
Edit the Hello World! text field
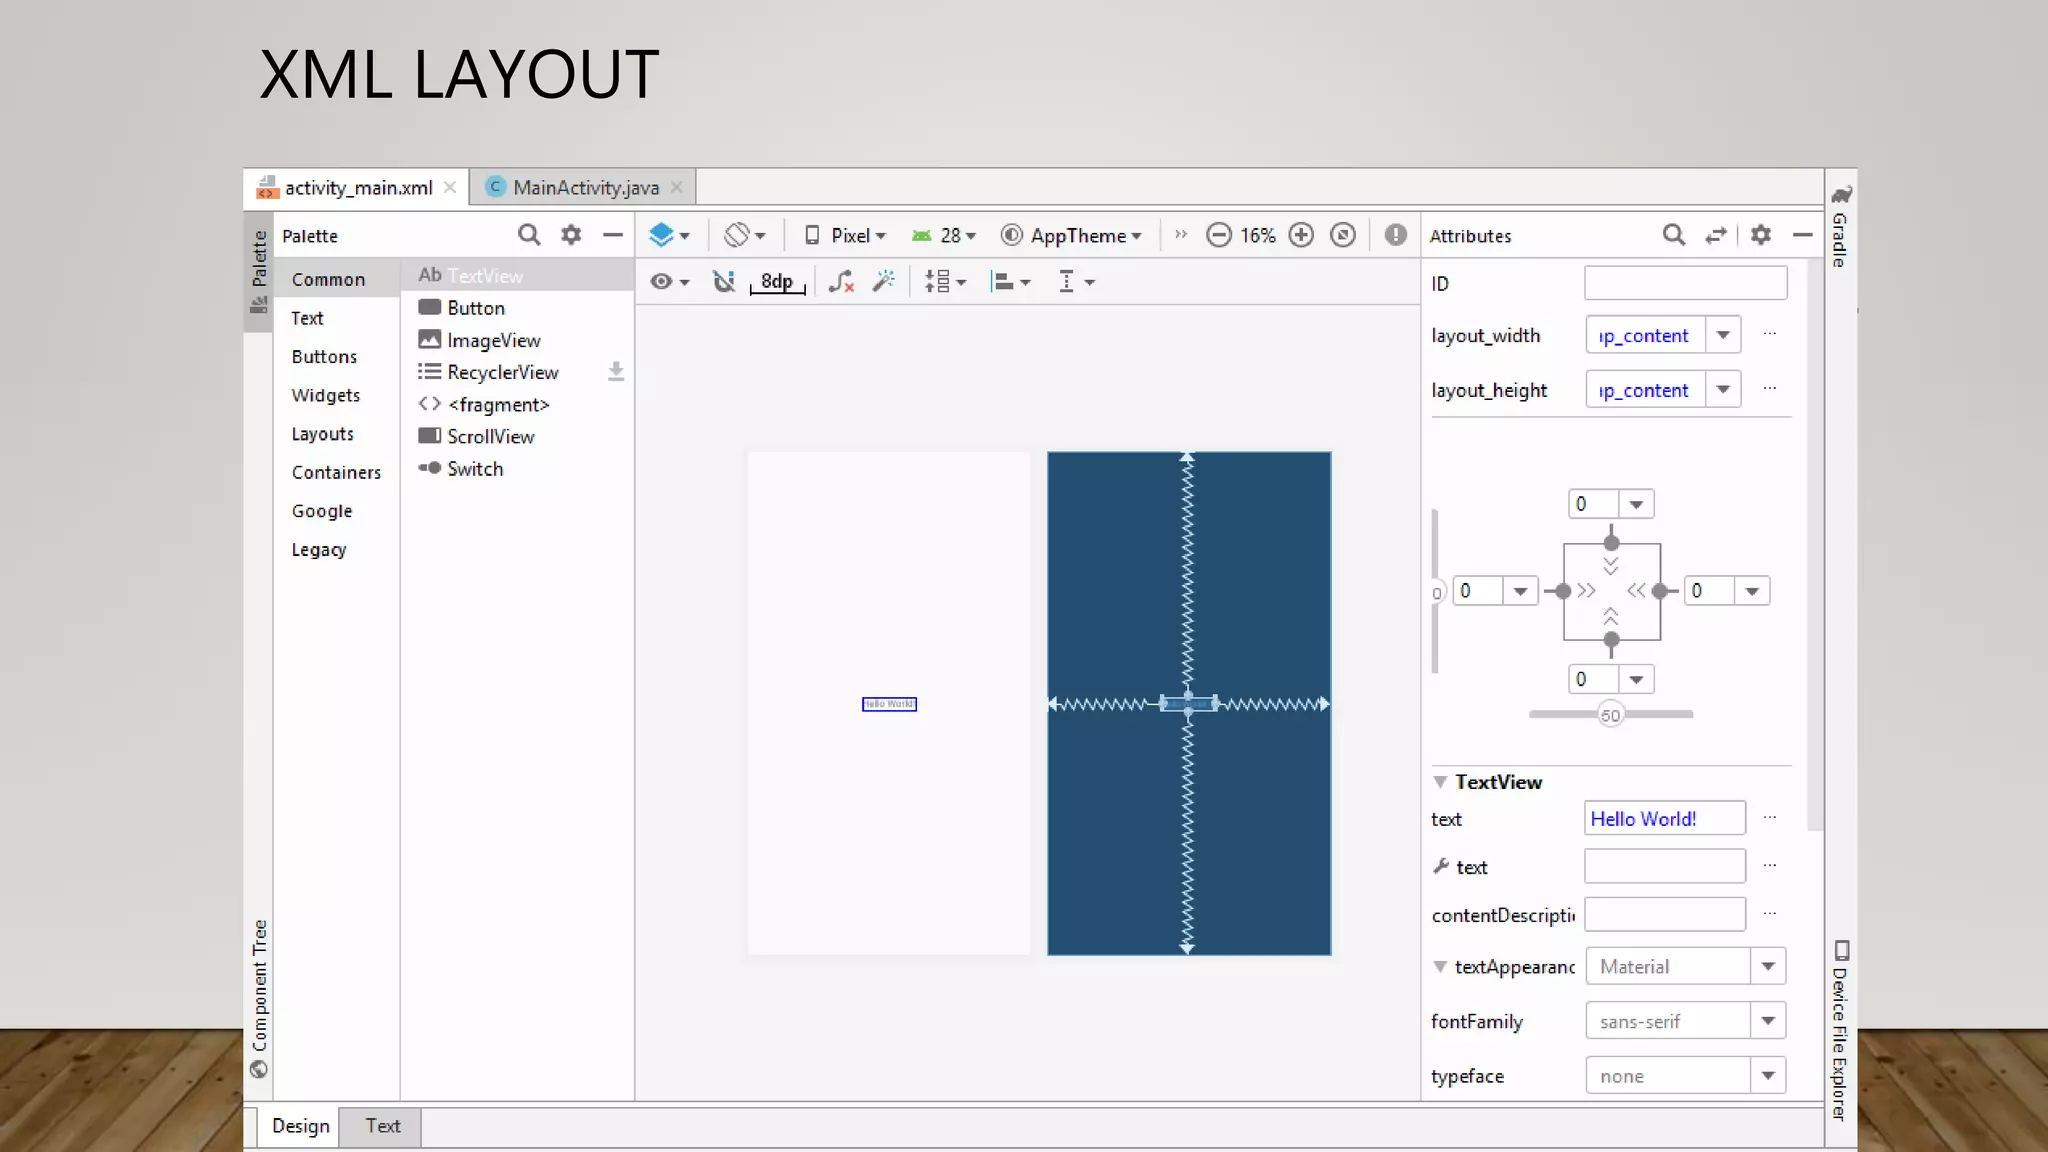(x=1665, y=819)
